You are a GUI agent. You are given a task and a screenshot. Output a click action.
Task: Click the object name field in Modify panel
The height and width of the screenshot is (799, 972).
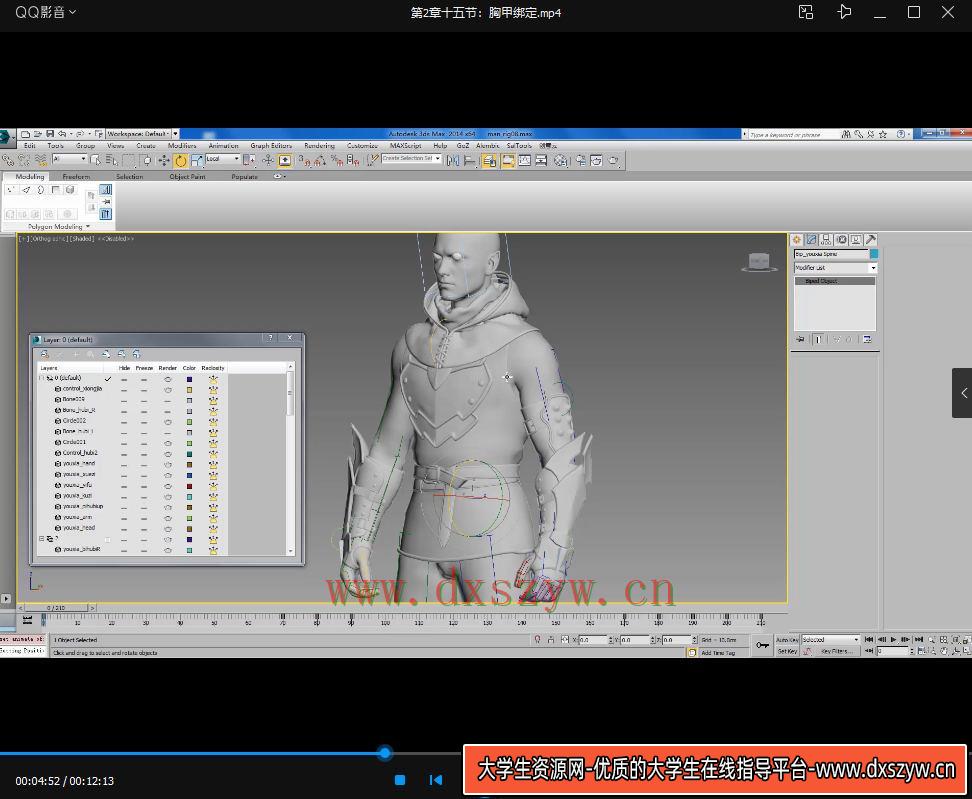tap(831, 254)
